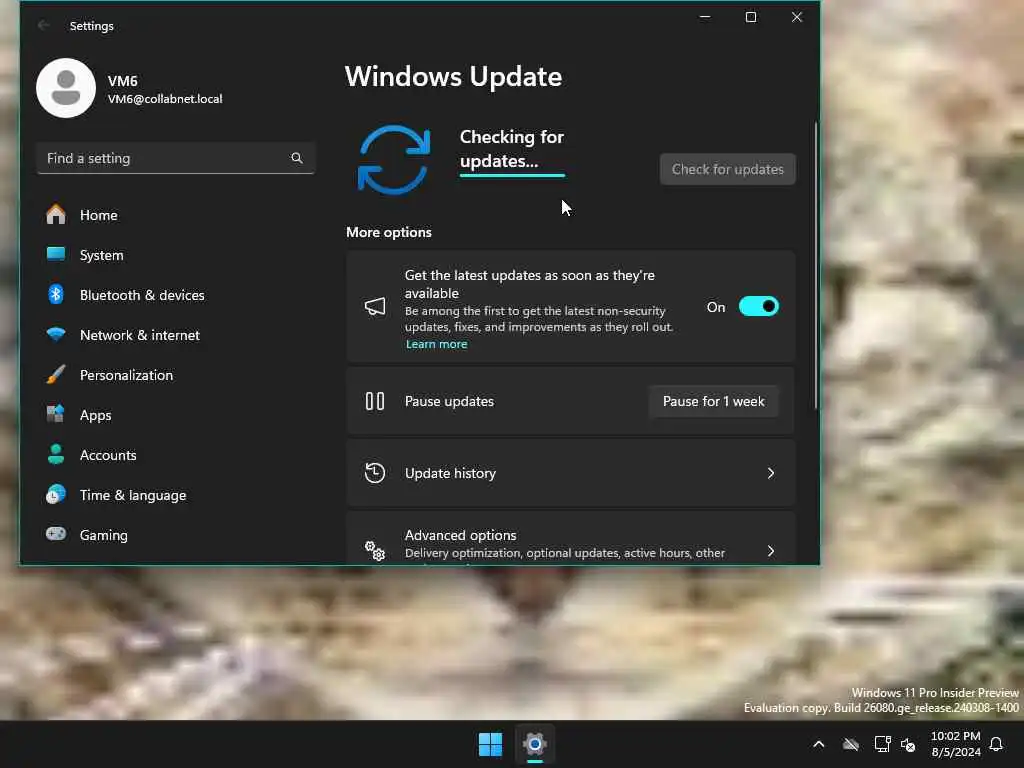1024x768 pixels.
Task: Click the back arrow in Settings
Action: tap(44, 25)
